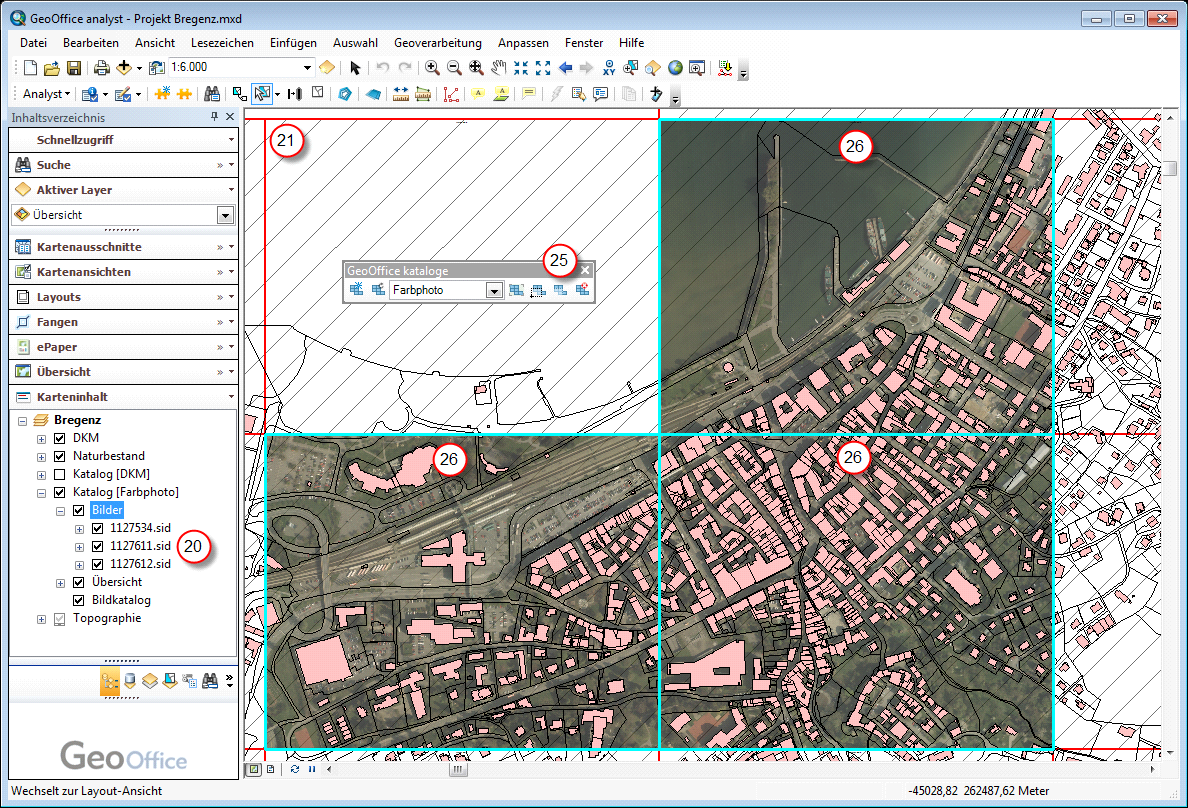
Task: Click the Save project icon
Action: click(74, 68)
